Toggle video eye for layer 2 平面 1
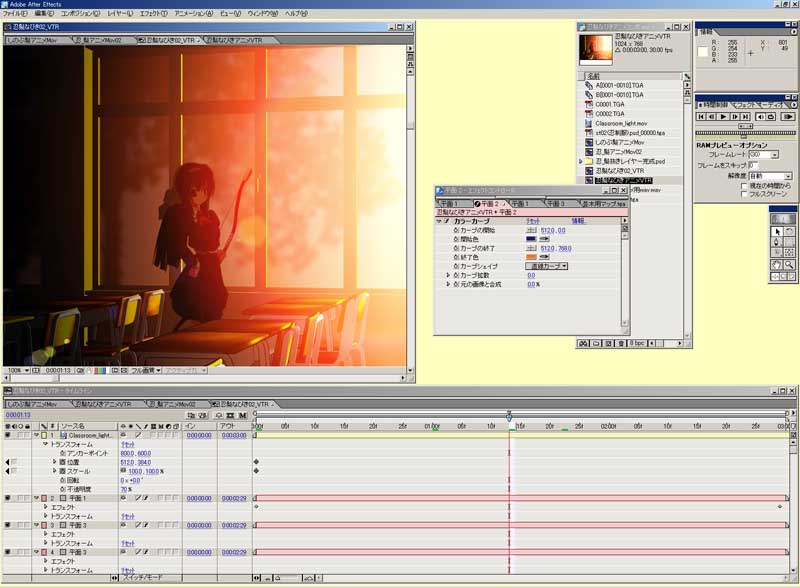This screenshot has width=800, height=588. [8, 498]
